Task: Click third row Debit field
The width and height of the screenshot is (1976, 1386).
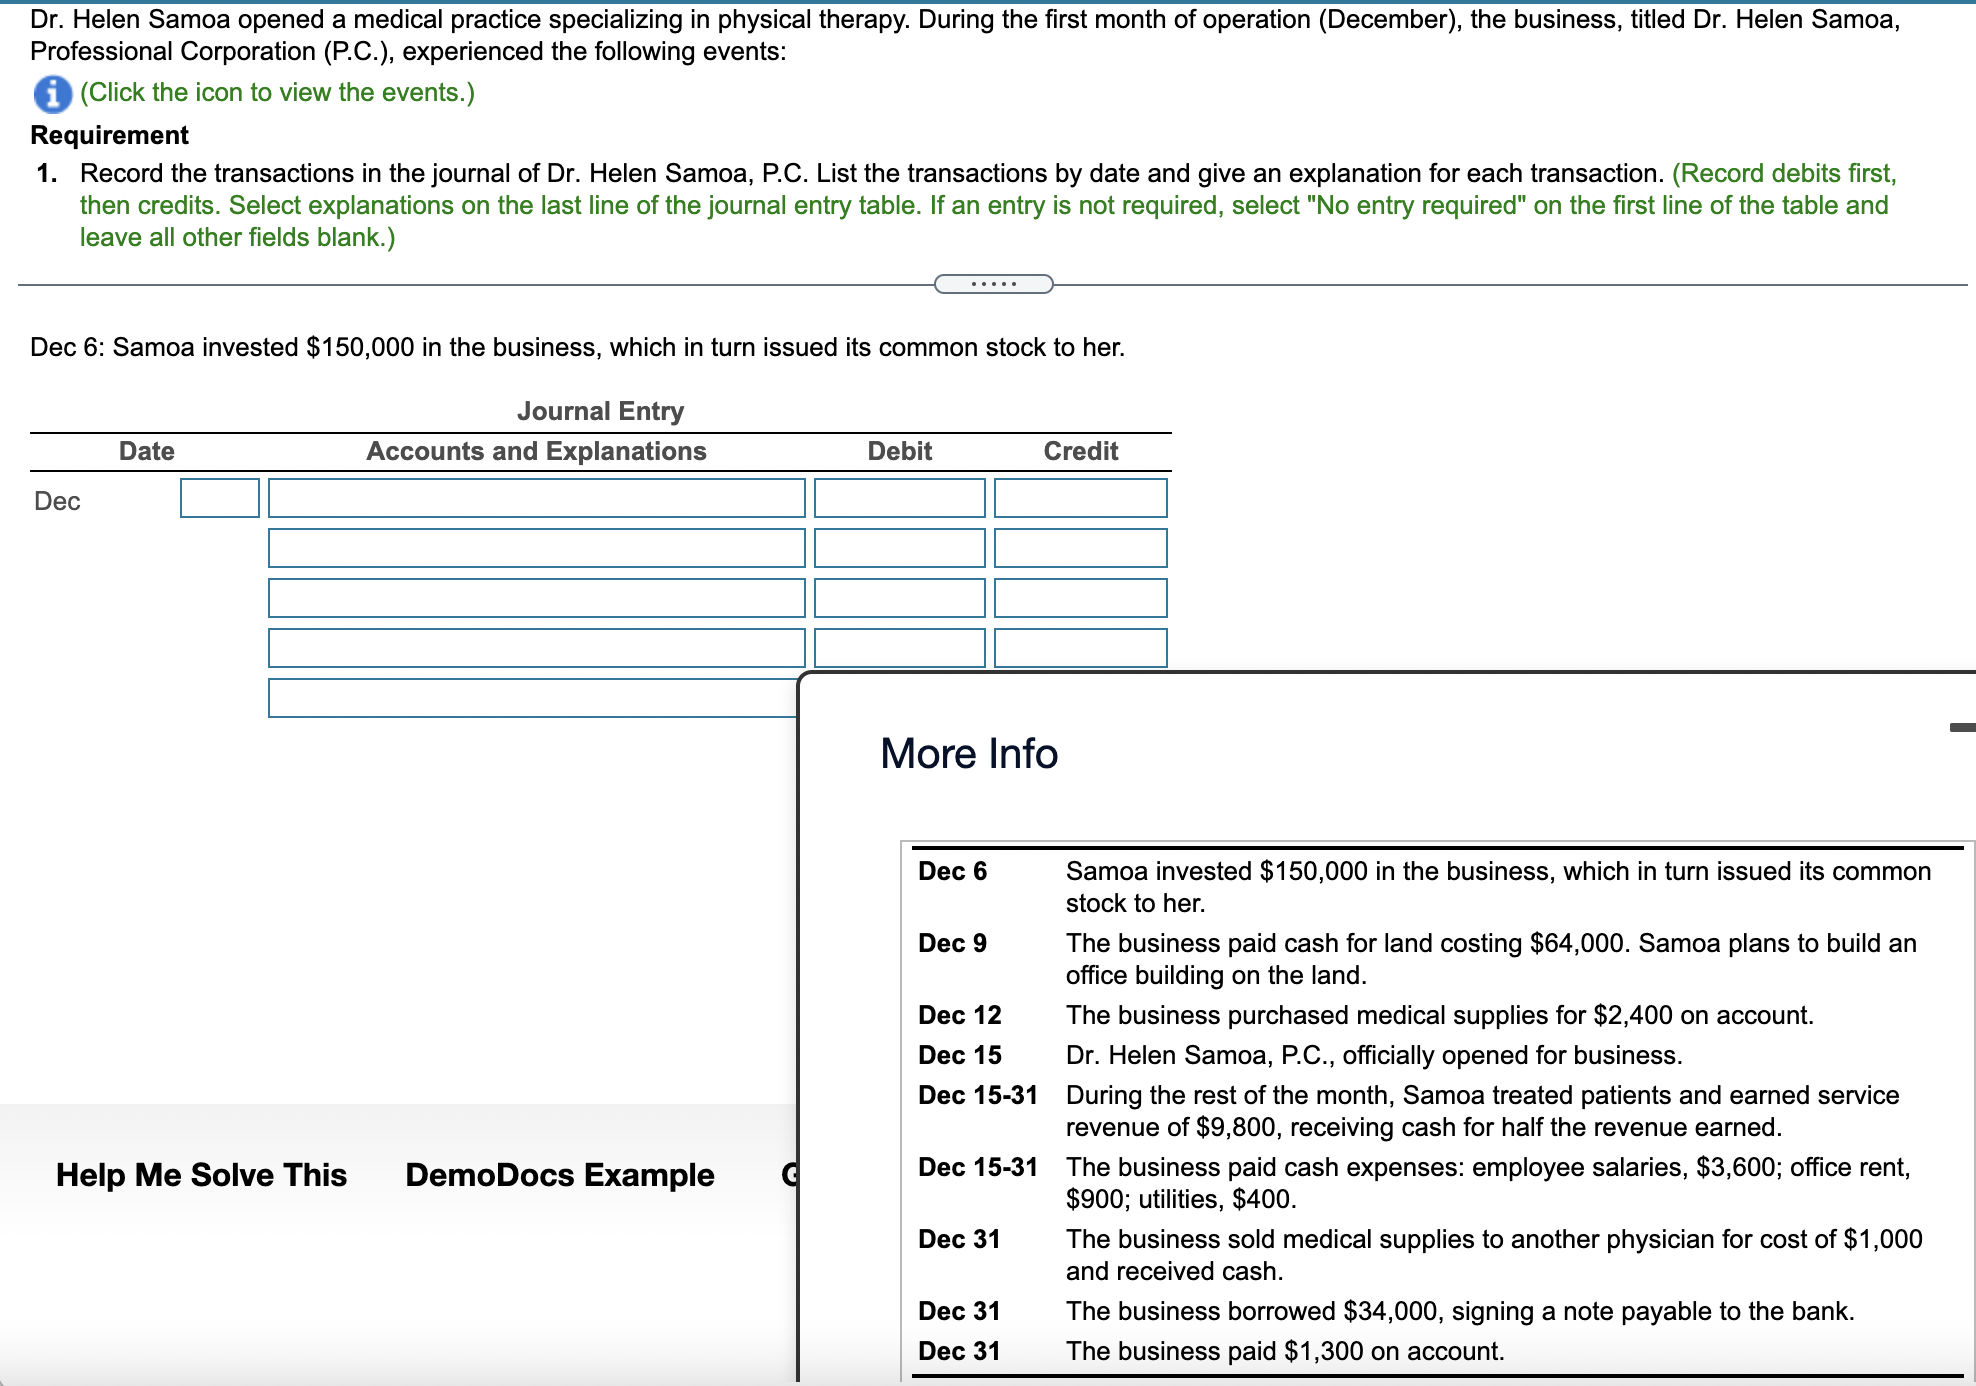Action: (x=899, y=598)
